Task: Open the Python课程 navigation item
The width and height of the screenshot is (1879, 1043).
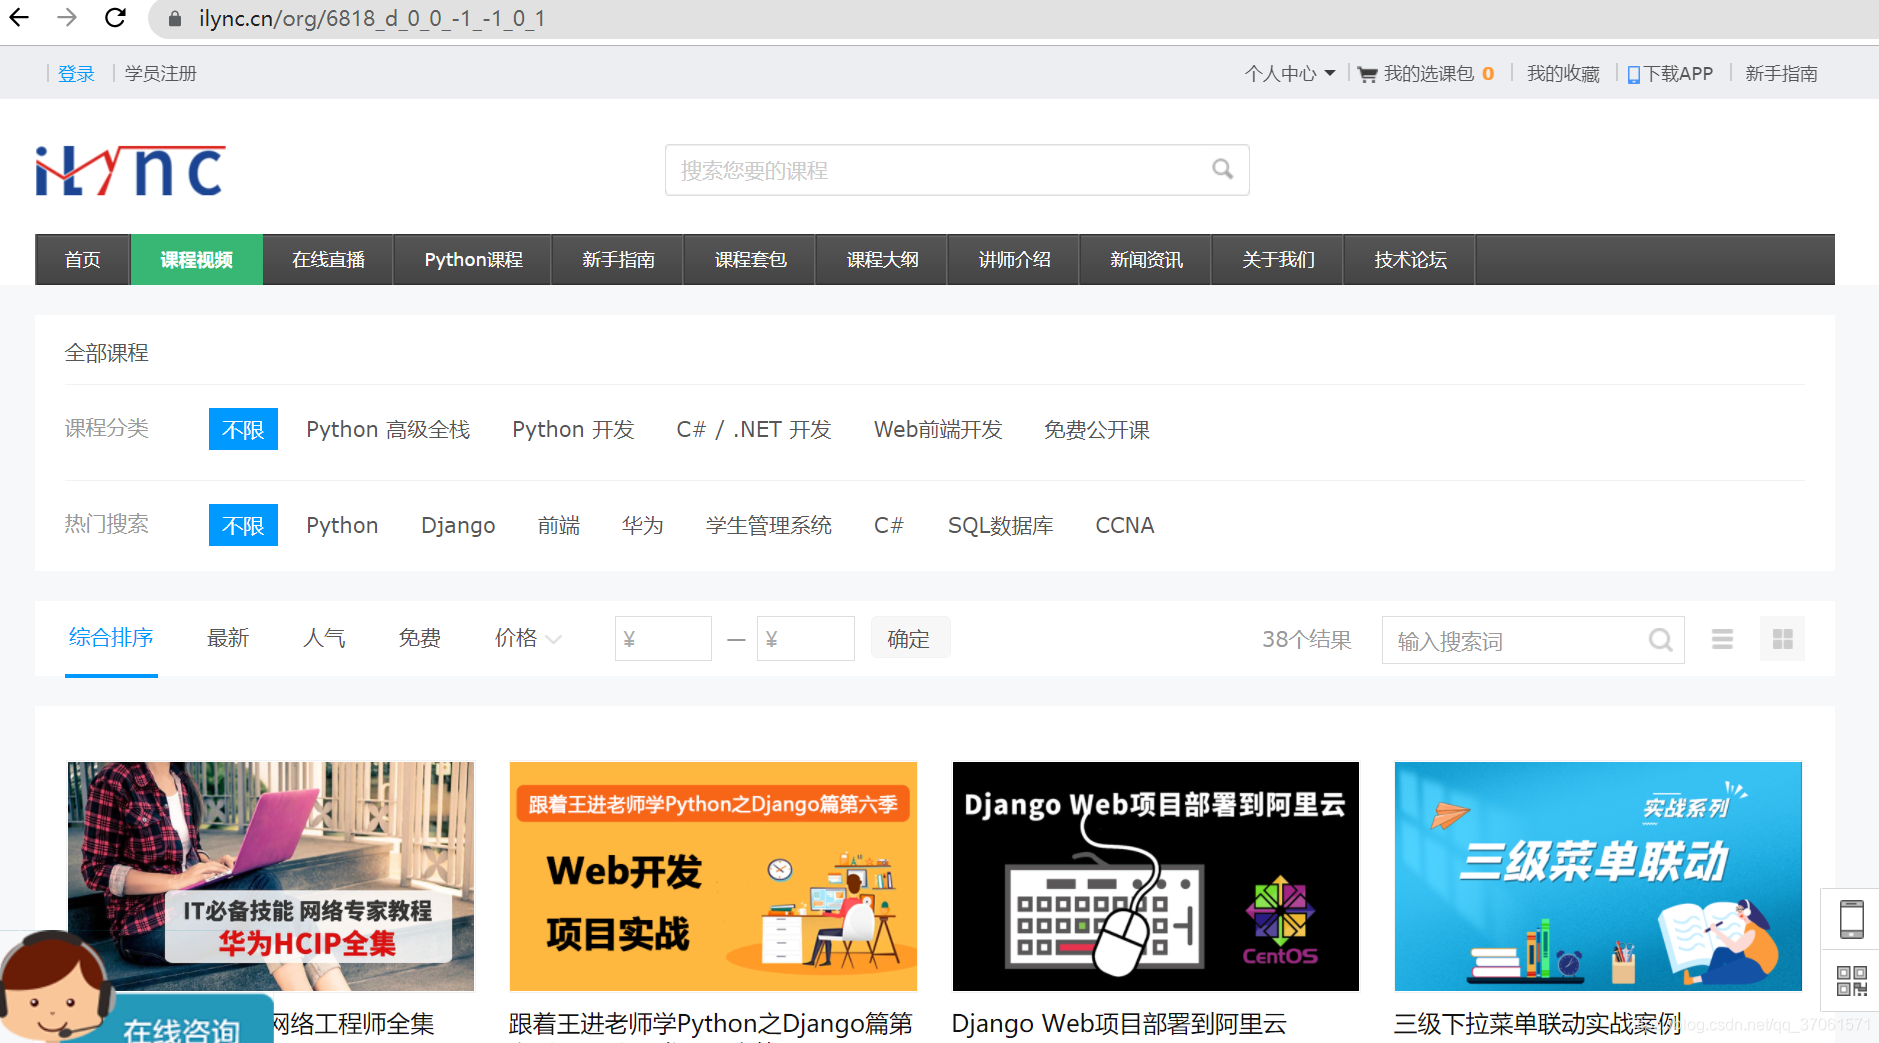Action: [x=473, y=260]
